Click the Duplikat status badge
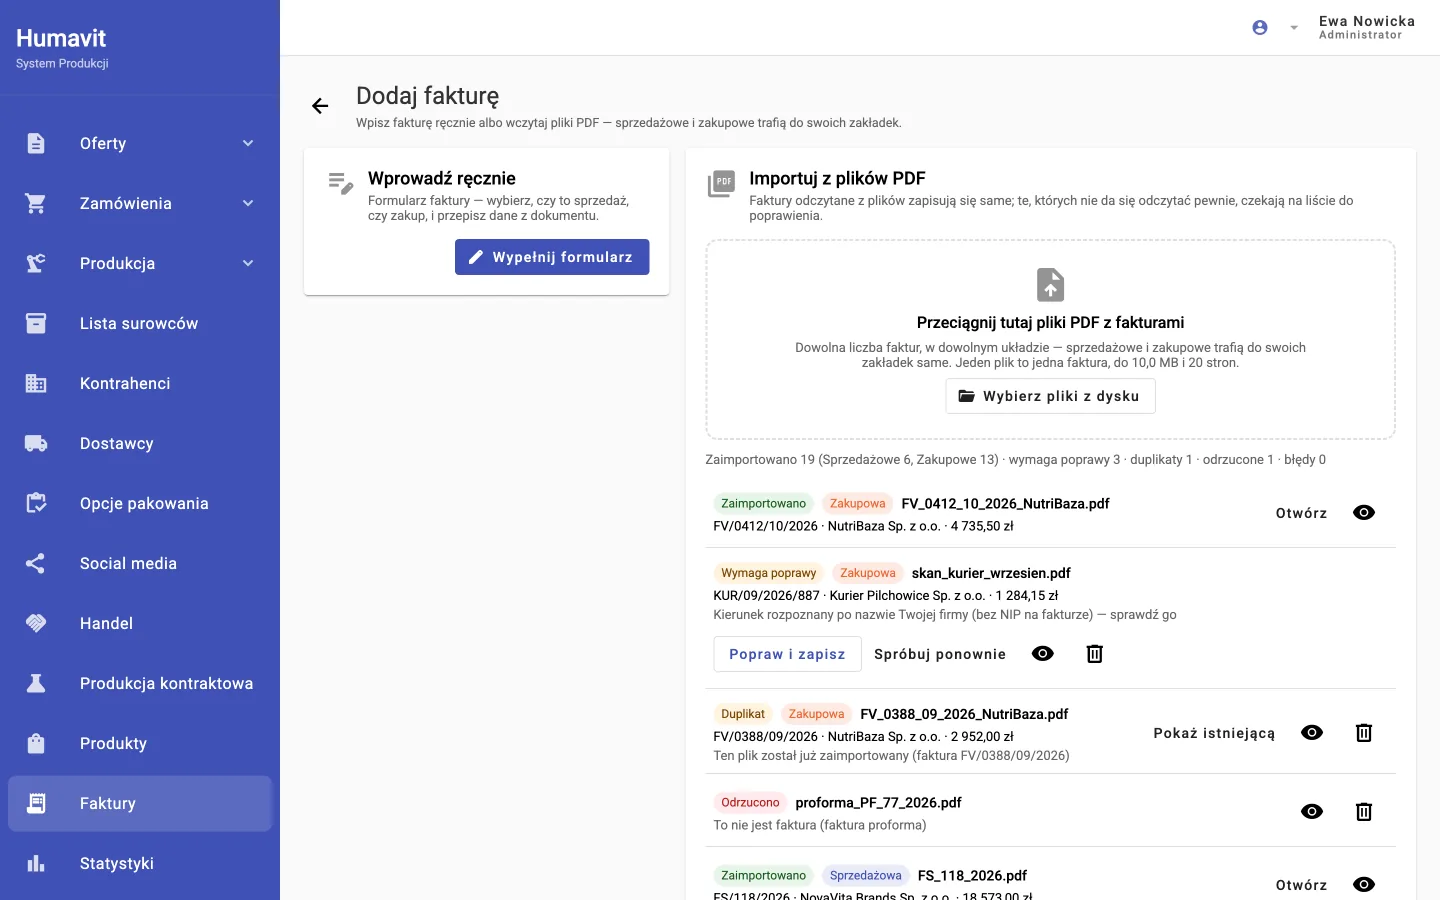1440x900 pixels. click(743, 714)
